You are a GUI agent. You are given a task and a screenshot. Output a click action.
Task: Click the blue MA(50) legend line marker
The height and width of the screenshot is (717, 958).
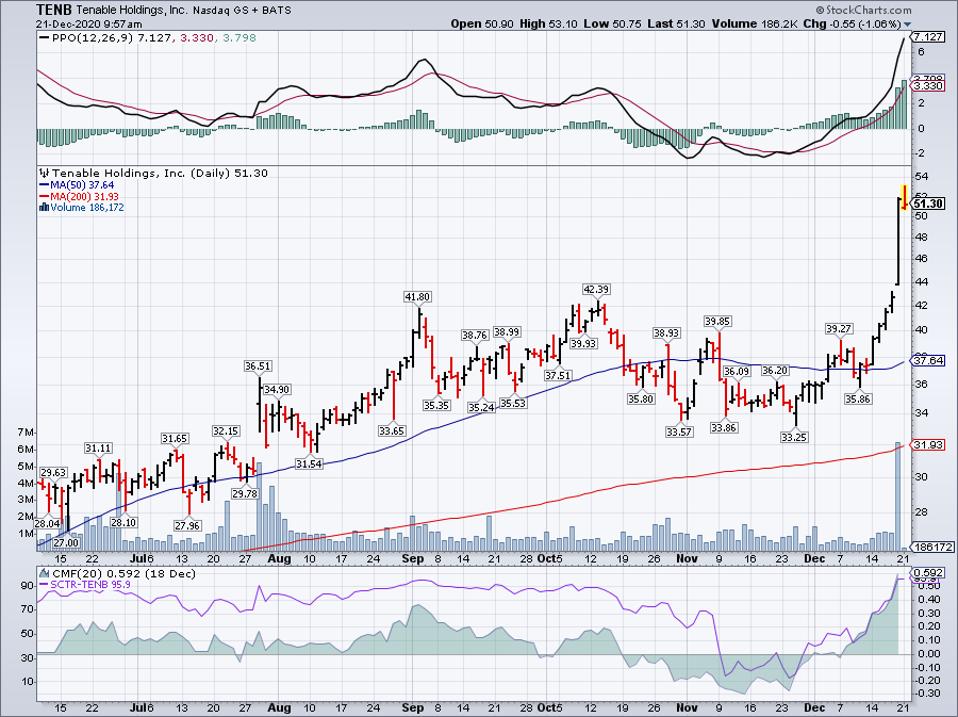point(44,185)
